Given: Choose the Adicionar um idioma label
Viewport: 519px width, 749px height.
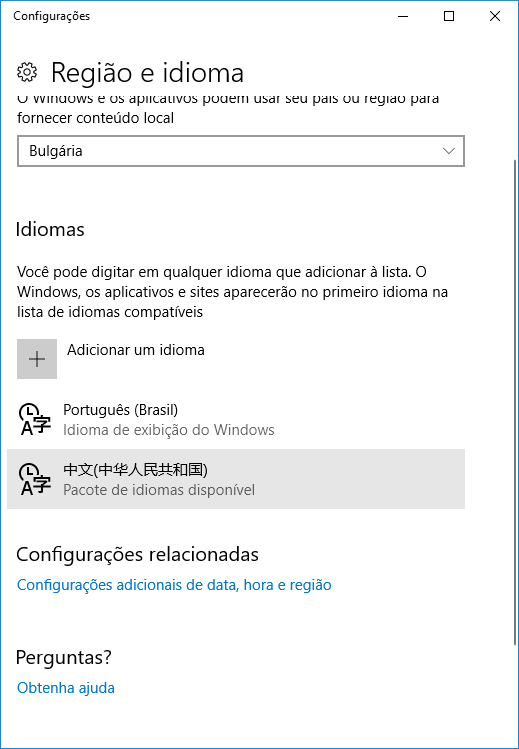Looking at the screenshot, I should [x=136, y=350].
